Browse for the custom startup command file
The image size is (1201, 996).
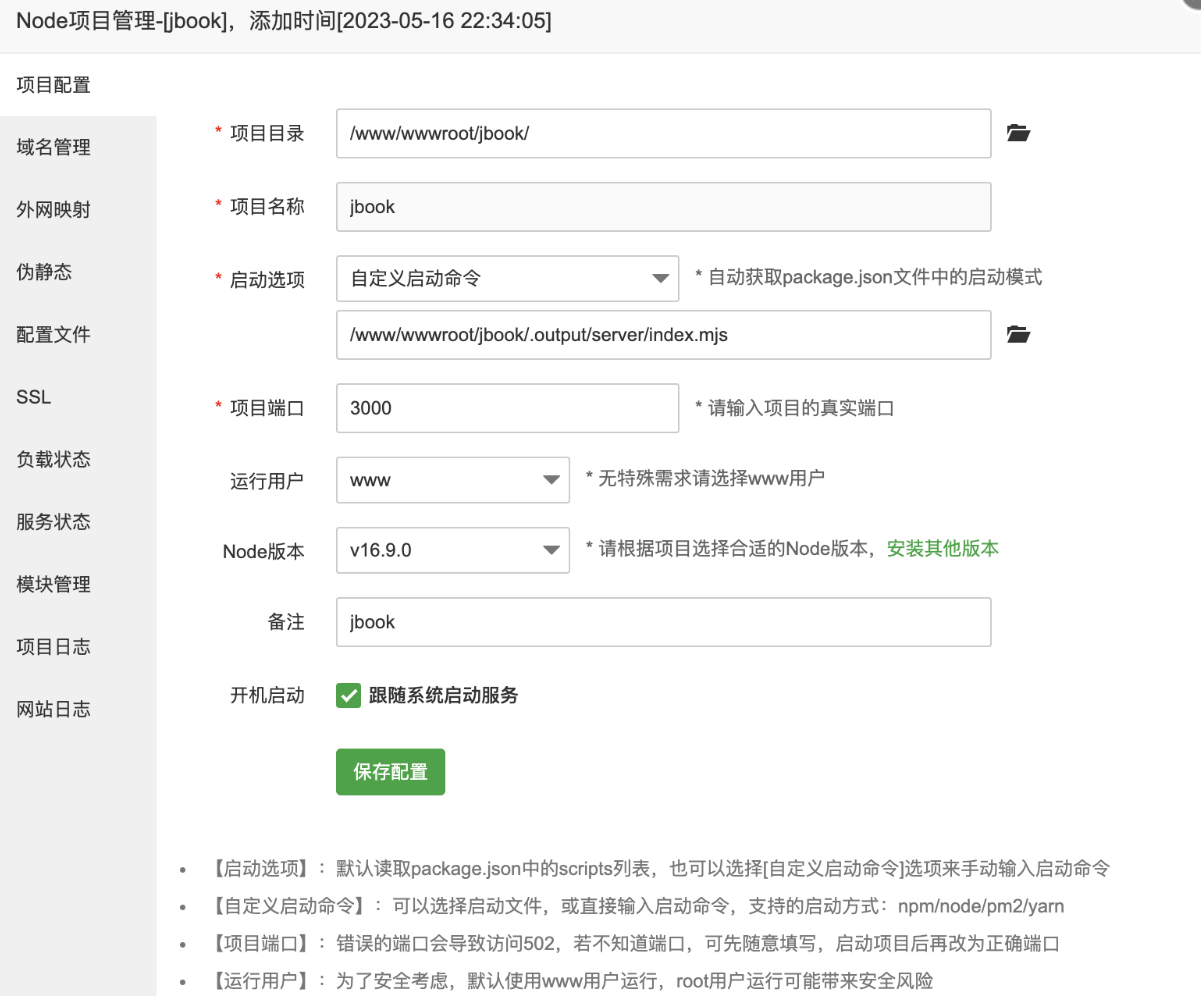tap(1017, 335)
